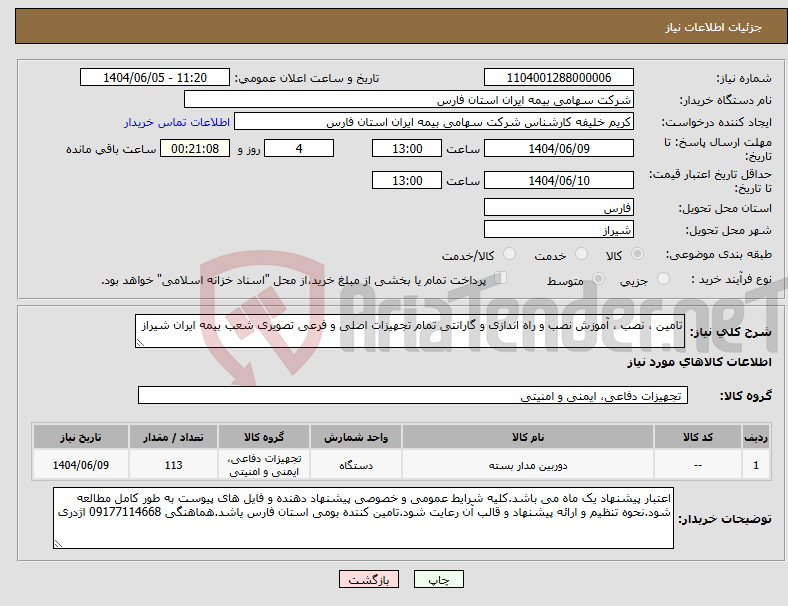Click the delivery city field شیراز
Viewport: 788px width, 606px height.
coord(558,230)
